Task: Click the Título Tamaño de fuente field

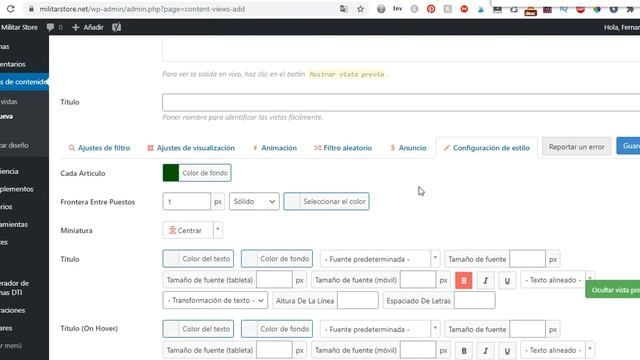Action: (527, 259)
